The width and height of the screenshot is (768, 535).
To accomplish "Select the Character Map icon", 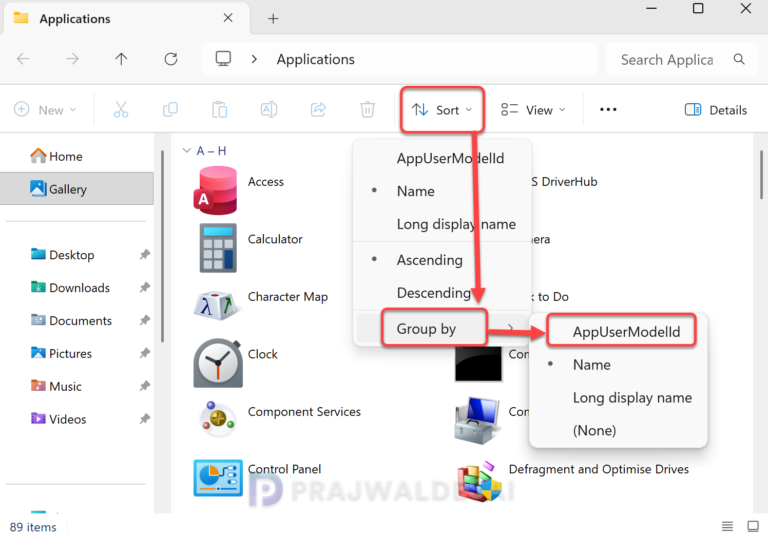I will pos(217,305).
